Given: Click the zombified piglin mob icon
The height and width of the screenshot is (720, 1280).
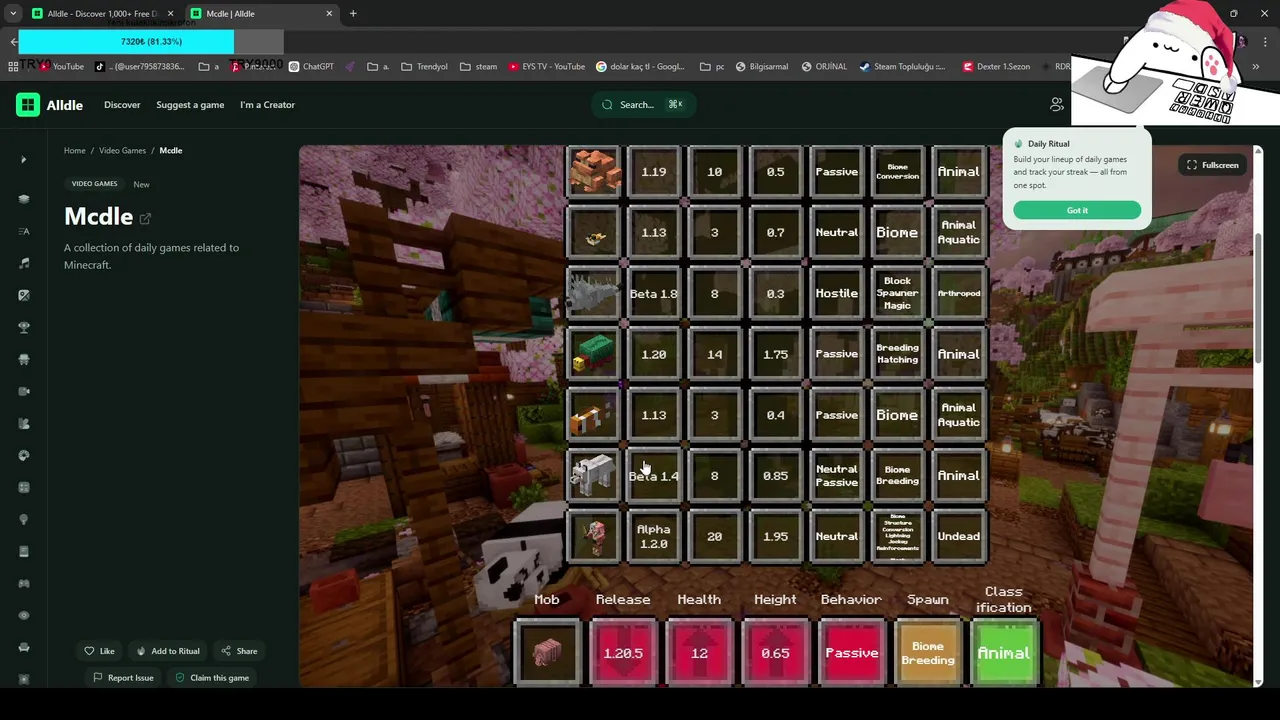Looking at the screenshot, I should pos(594,537).
